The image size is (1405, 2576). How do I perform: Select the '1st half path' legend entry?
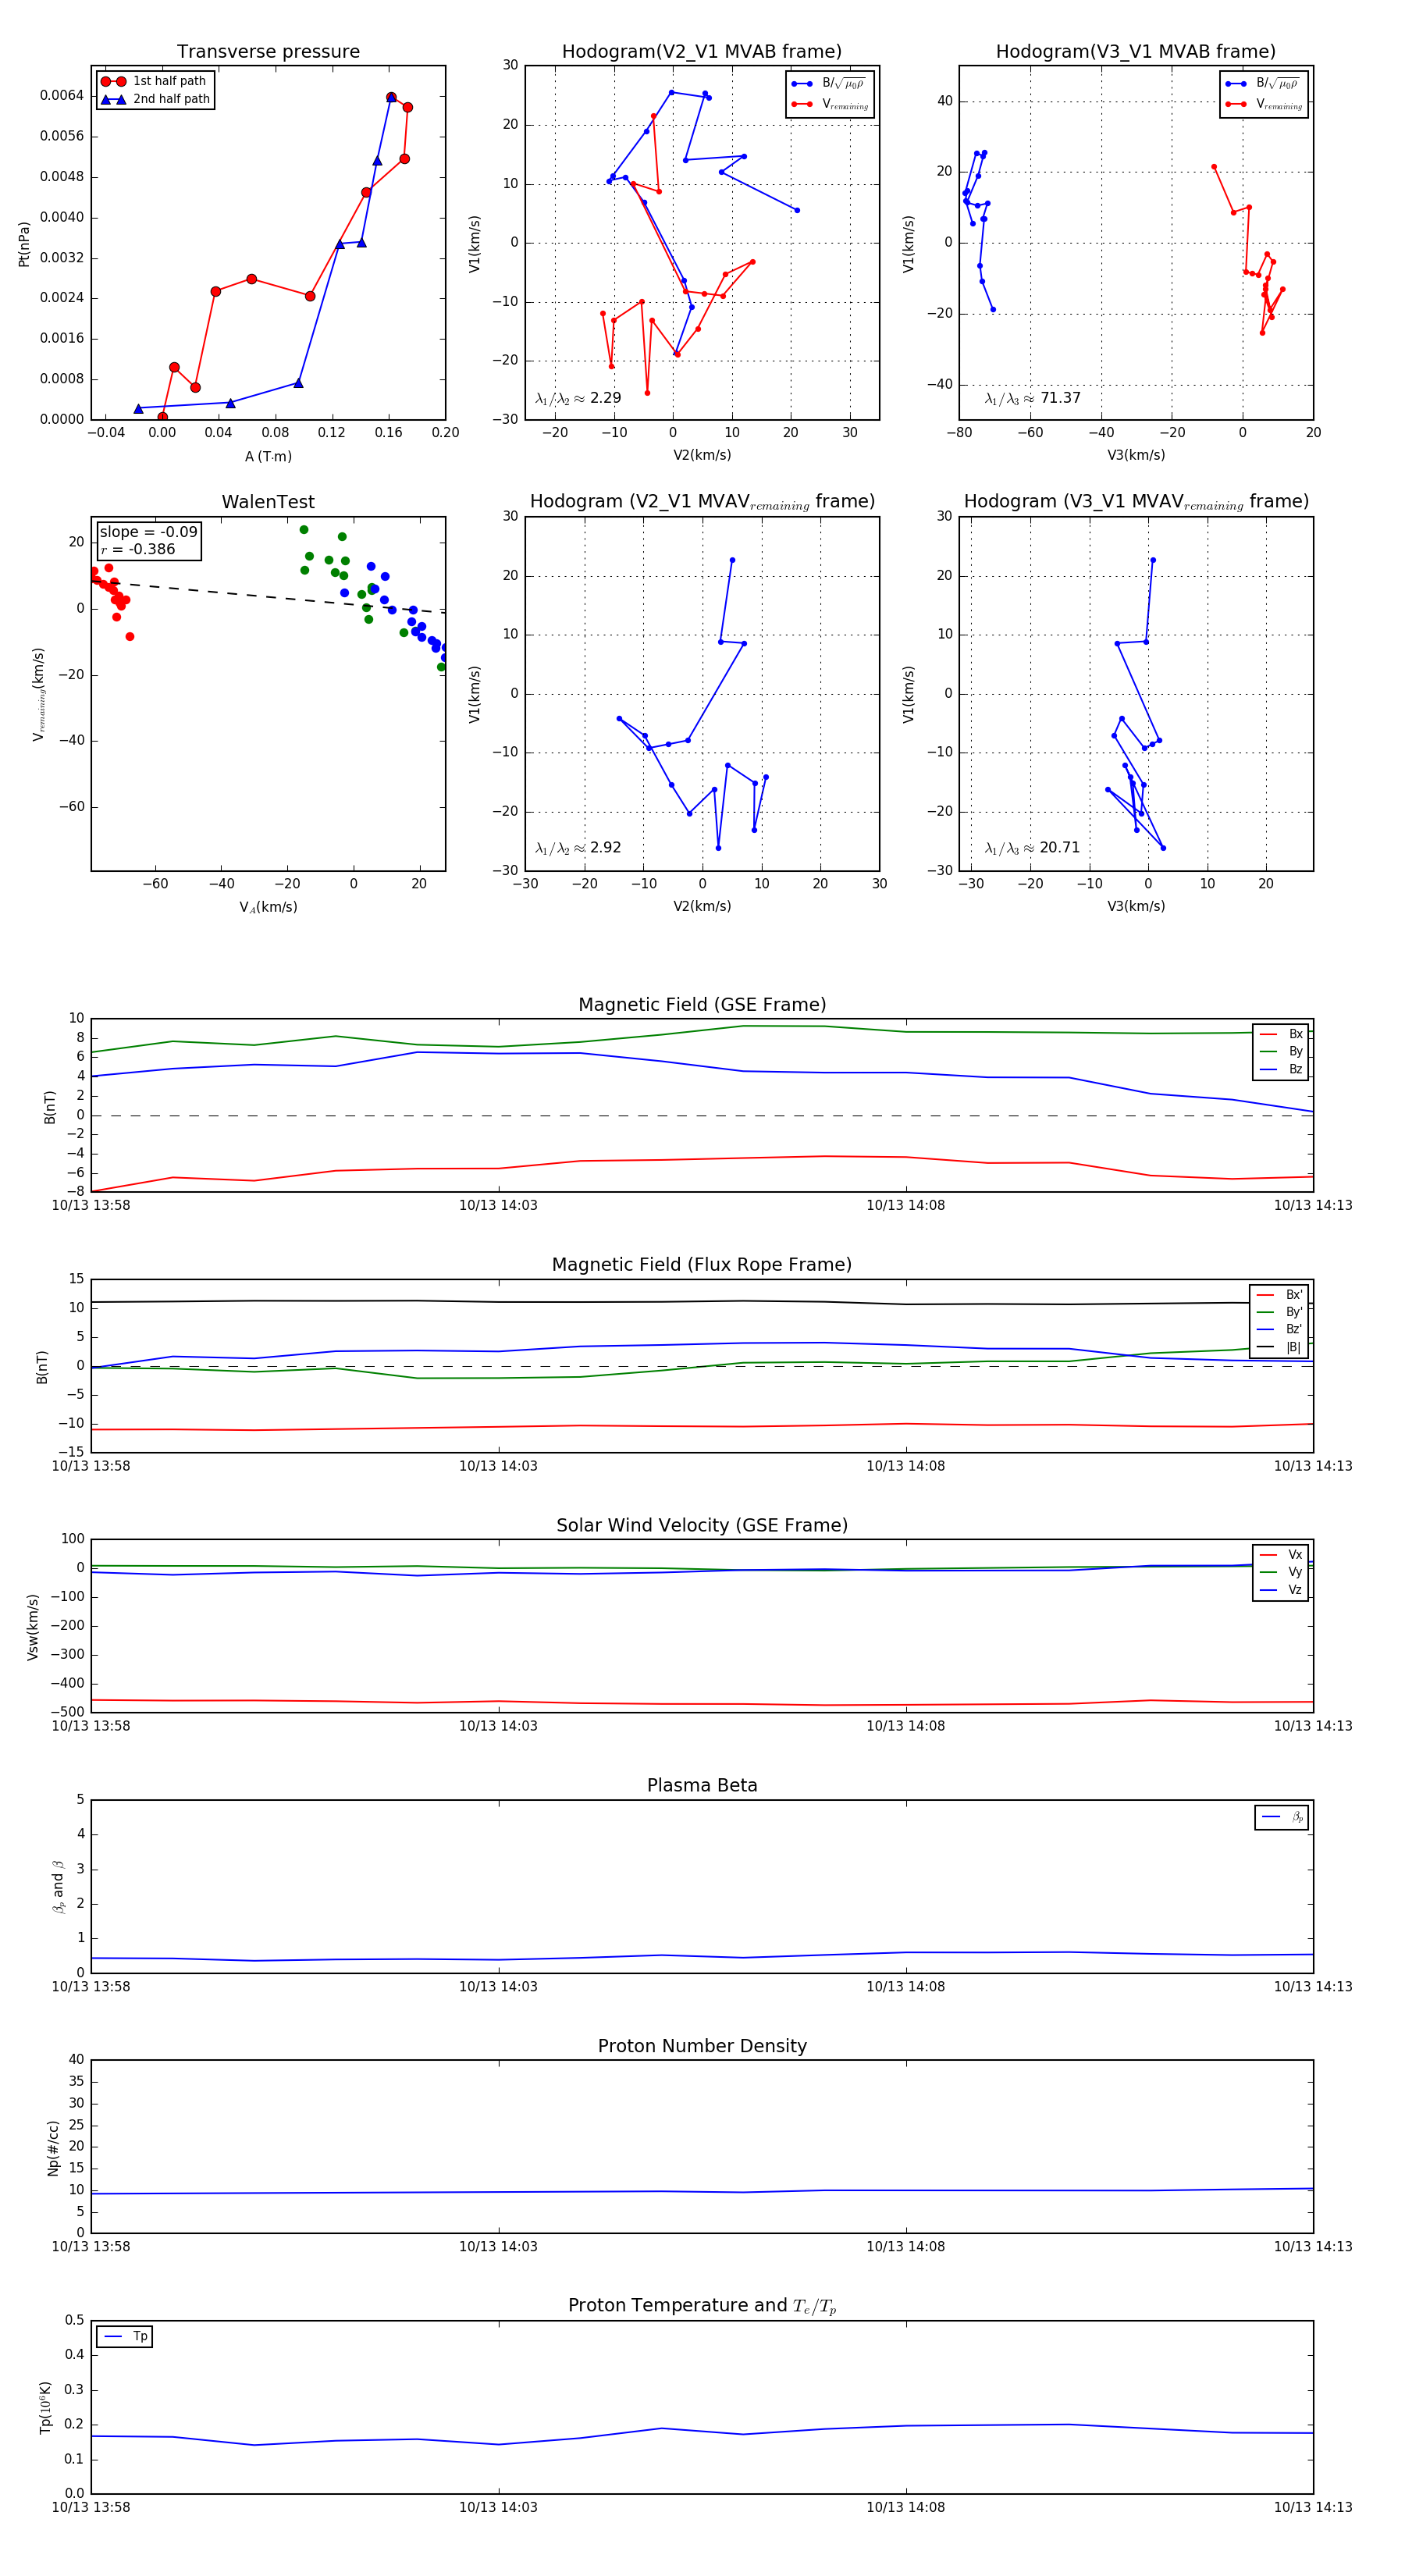(x=155, y=81)
